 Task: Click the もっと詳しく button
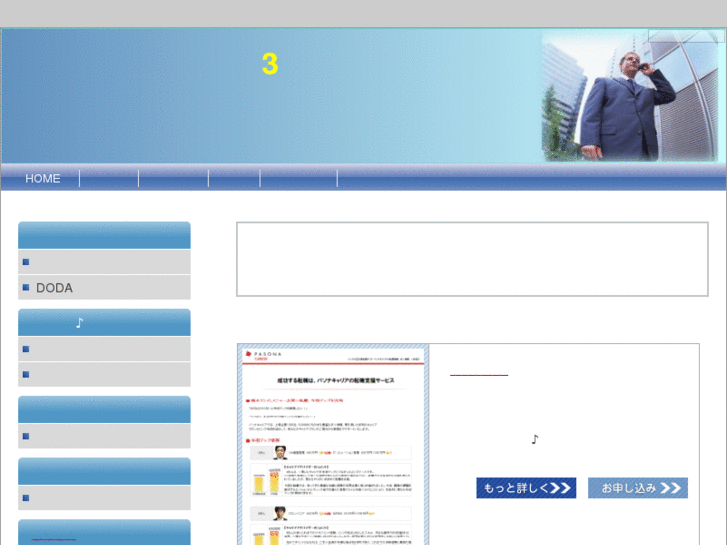pyautogui.click(x=526, y=488)
